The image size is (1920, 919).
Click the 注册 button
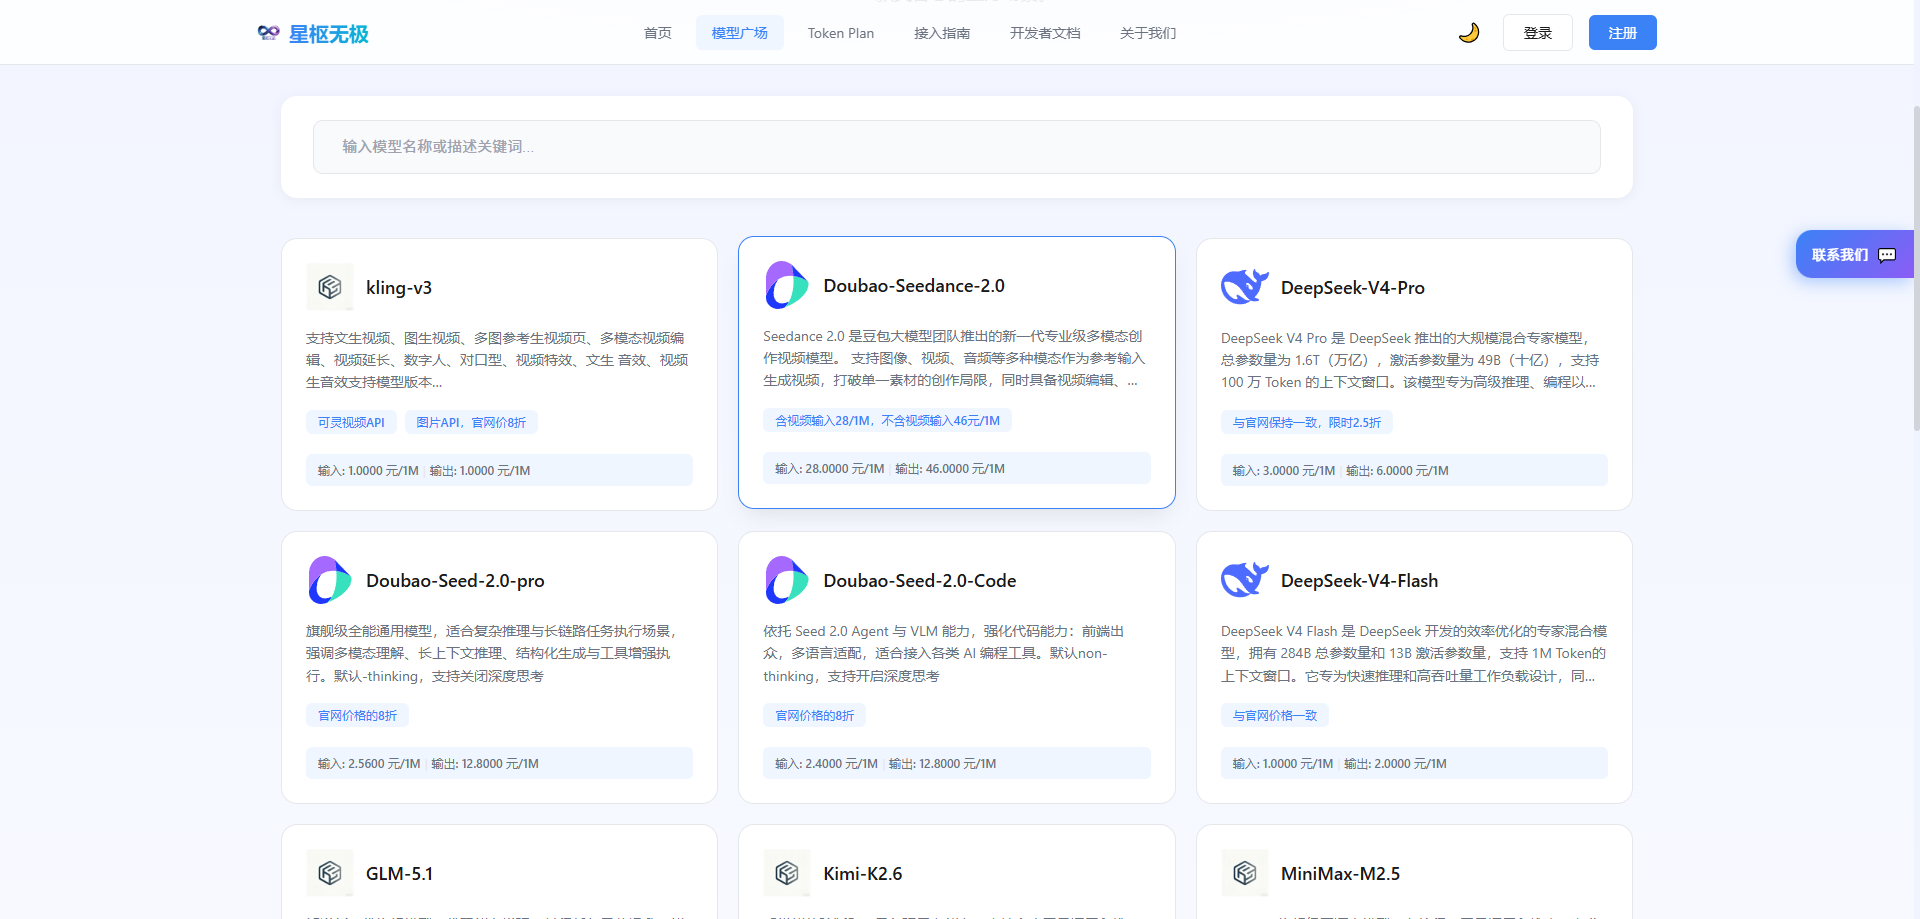point(1623,33)
